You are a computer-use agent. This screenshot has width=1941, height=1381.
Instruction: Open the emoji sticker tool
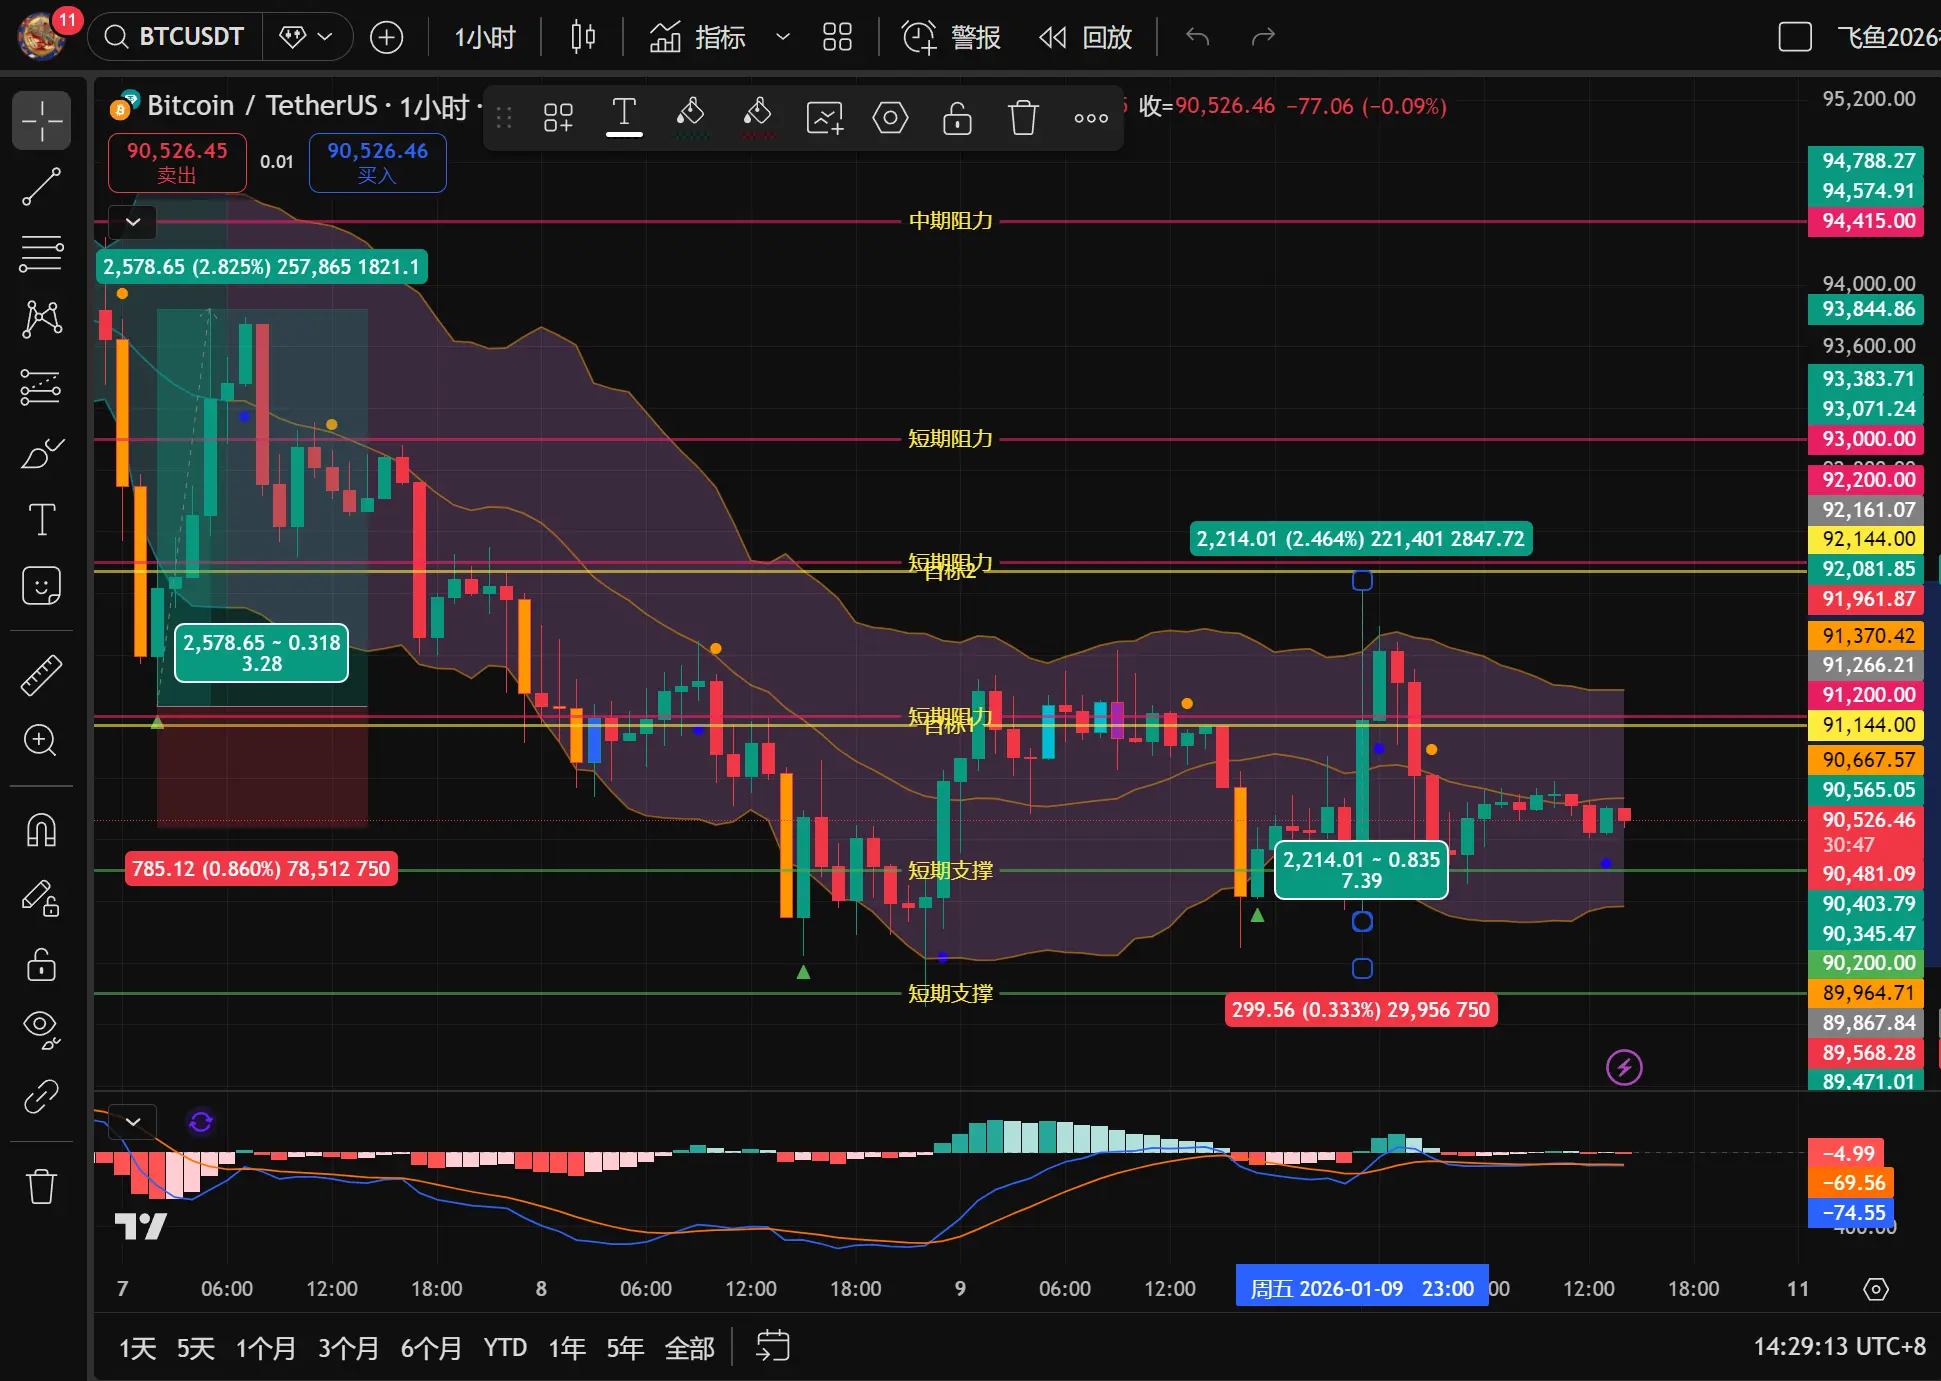click(x=41, y=586)
